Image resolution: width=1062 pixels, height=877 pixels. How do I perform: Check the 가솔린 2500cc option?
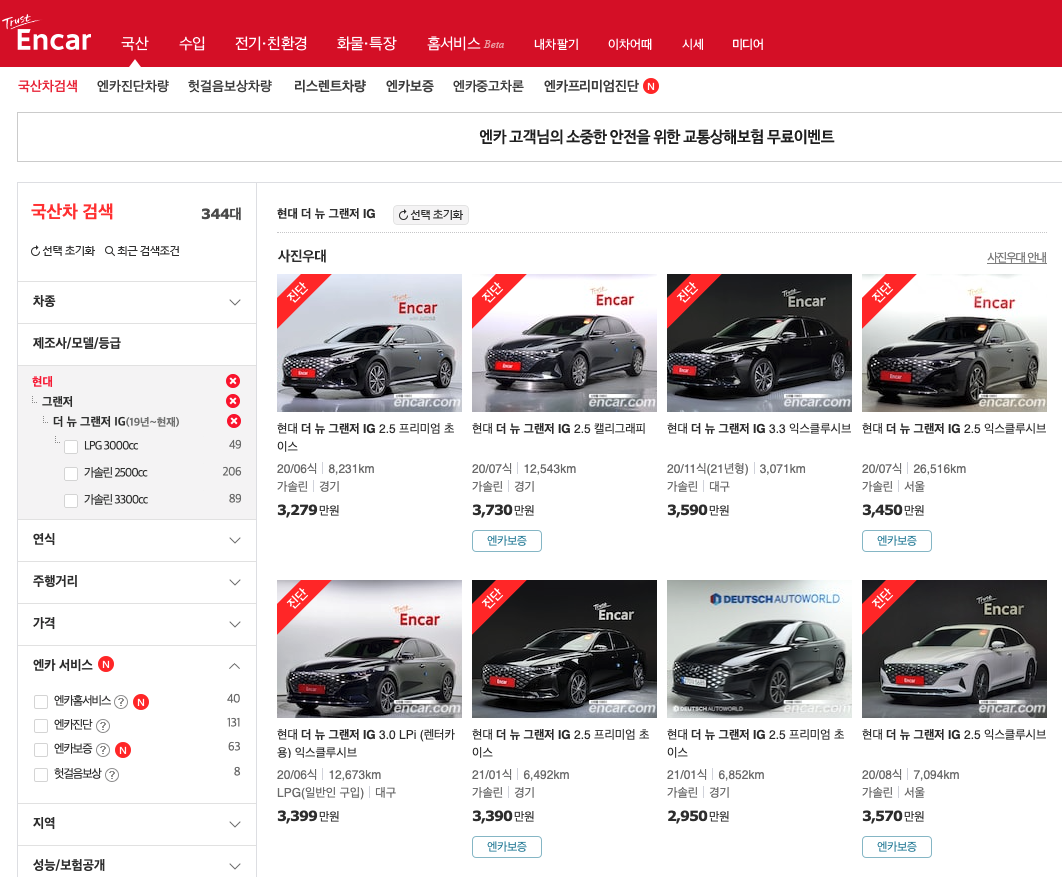click(x=70, y=473)
